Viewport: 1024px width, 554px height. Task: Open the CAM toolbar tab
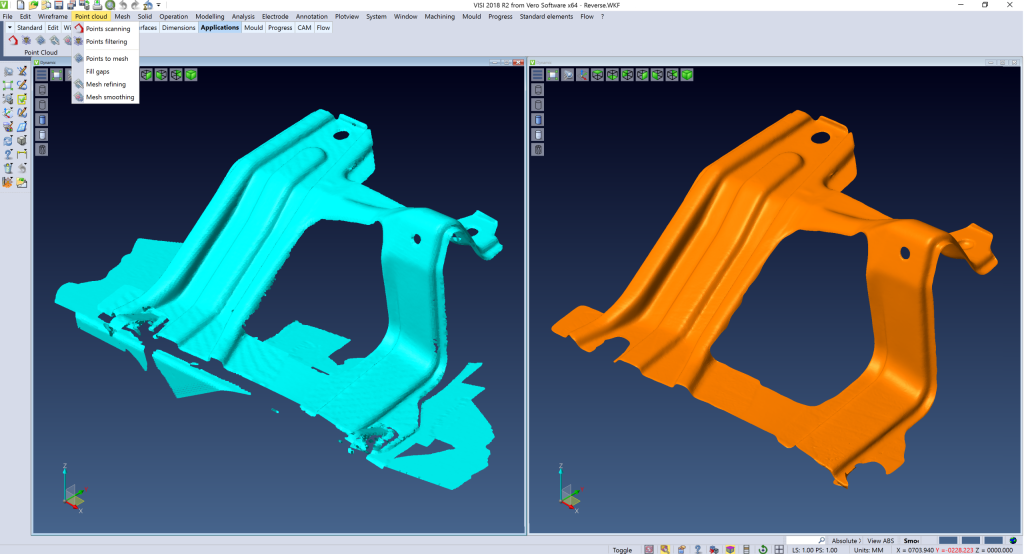pyautogui.click(x=303, y=28)
